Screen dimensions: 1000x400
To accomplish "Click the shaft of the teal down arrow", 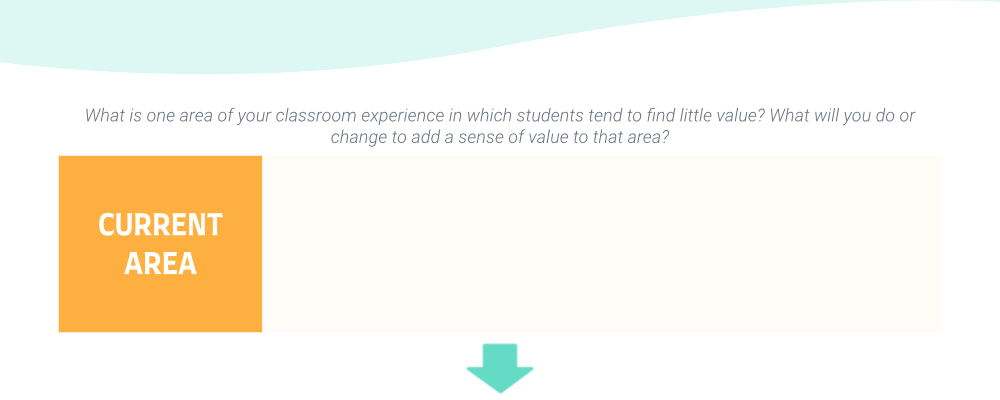I will pyautogui.click(x=500, y=356).
